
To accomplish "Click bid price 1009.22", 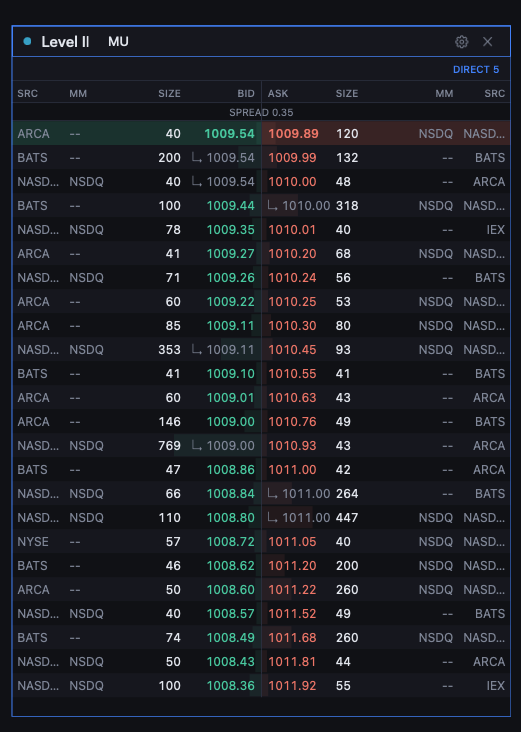I will tap(231, 302).
